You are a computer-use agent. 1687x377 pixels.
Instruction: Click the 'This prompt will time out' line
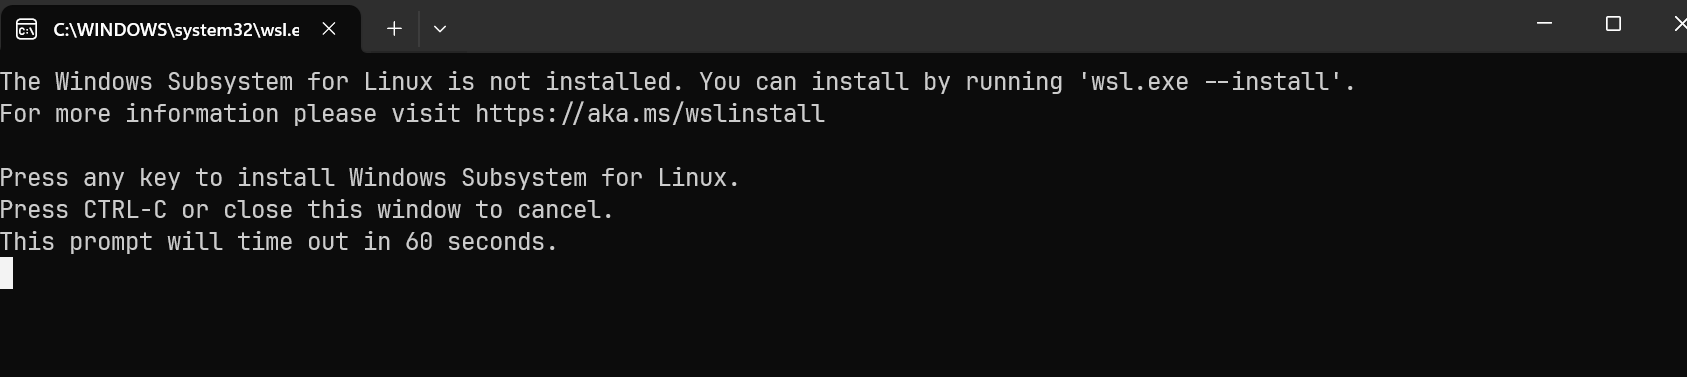point(279,242)
